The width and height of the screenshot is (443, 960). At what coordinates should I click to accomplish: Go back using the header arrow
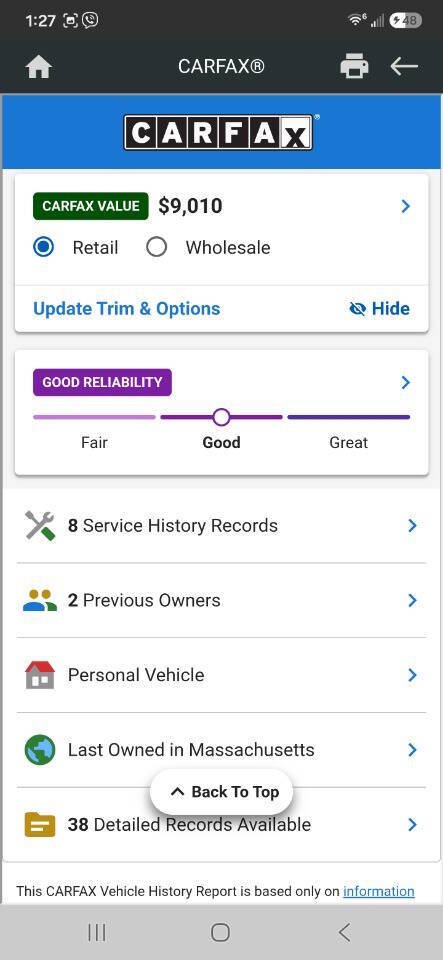[x=404, y=66]
